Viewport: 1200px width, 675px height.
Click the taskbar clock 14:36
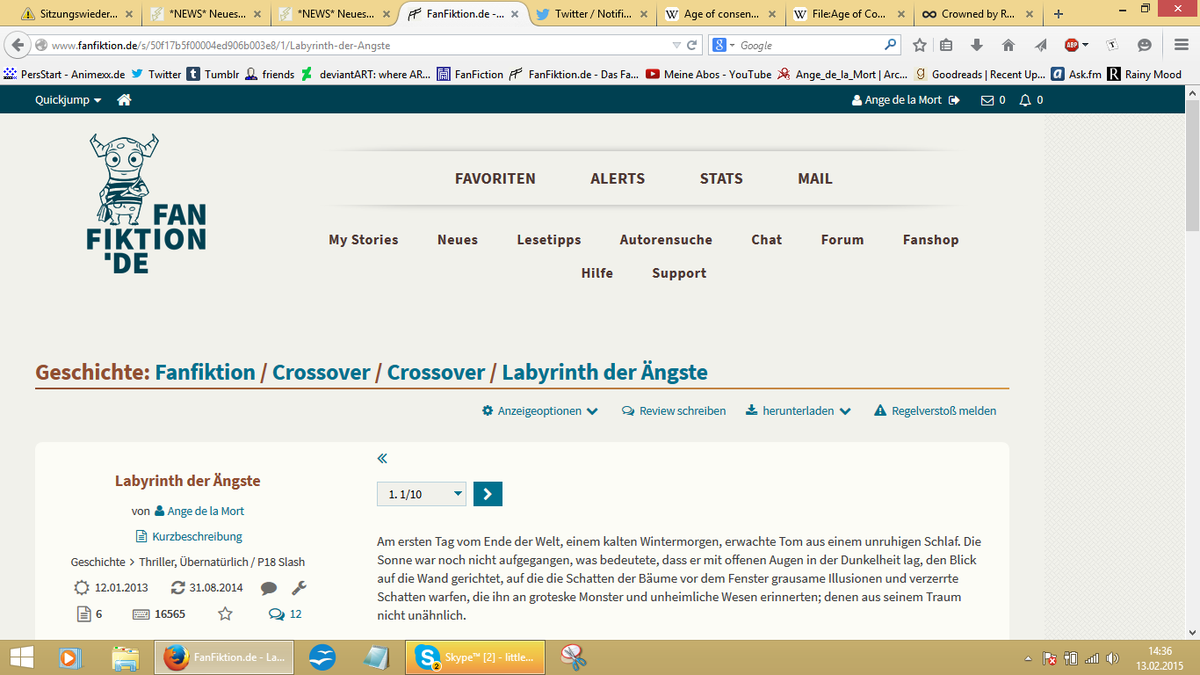point(1160,651)
